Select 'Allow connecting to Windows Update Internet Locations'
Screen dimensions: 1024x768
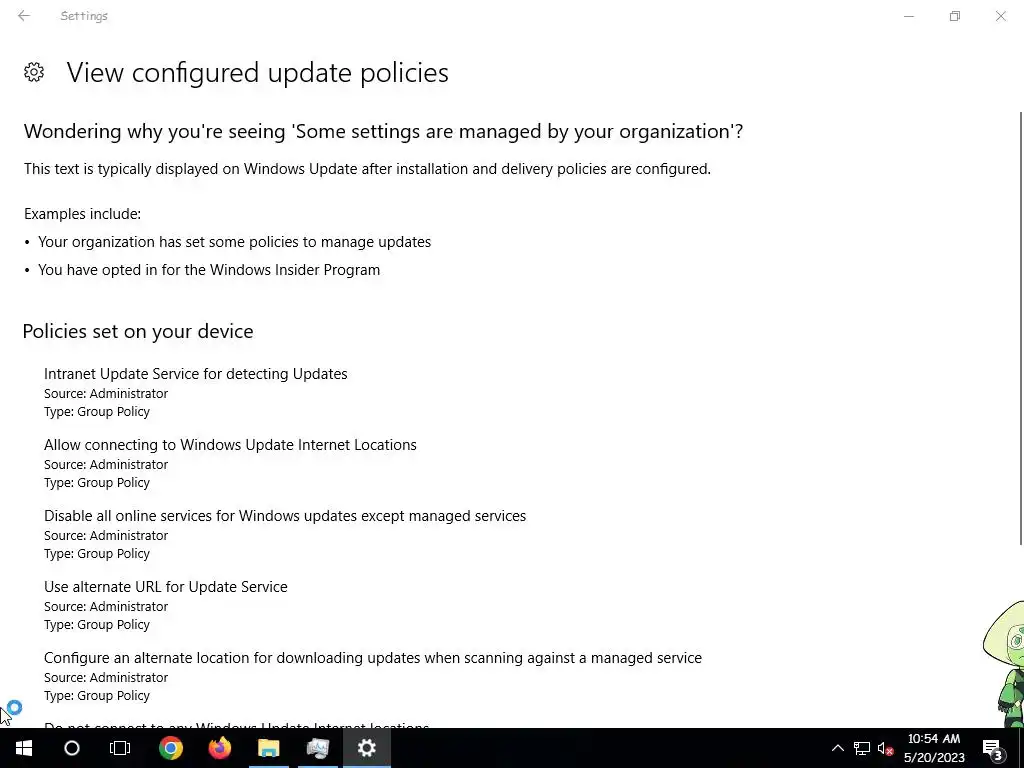[230, 445]
